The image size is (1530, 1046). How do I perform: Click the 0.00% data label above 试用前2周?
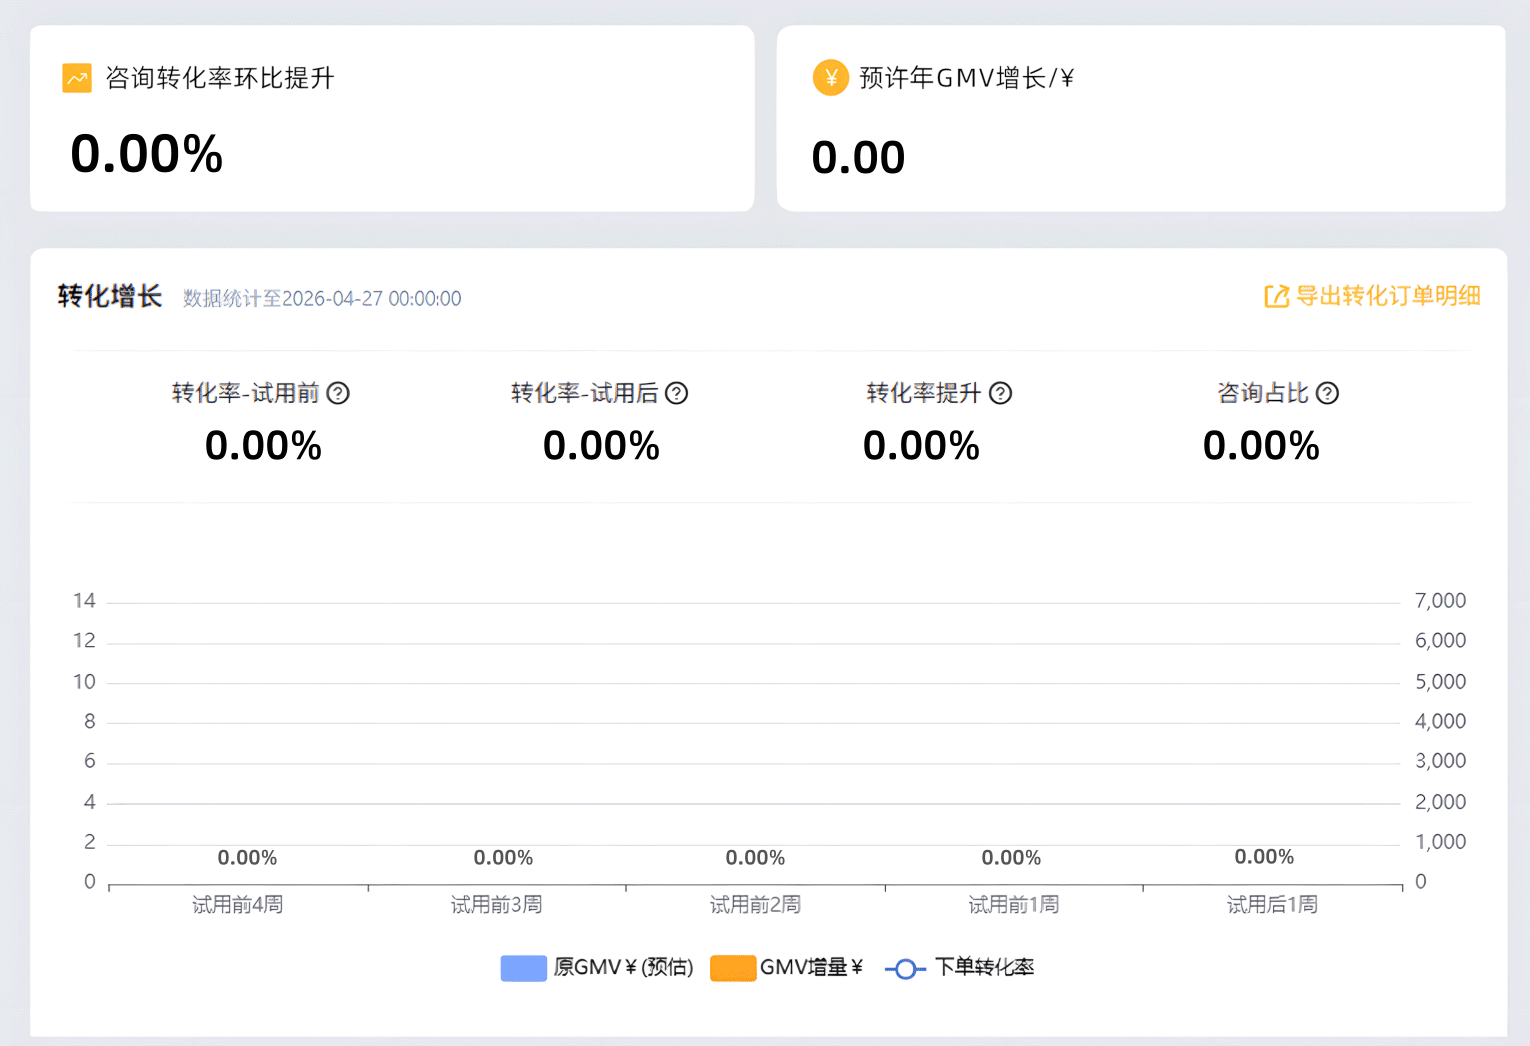click(755, 858)
